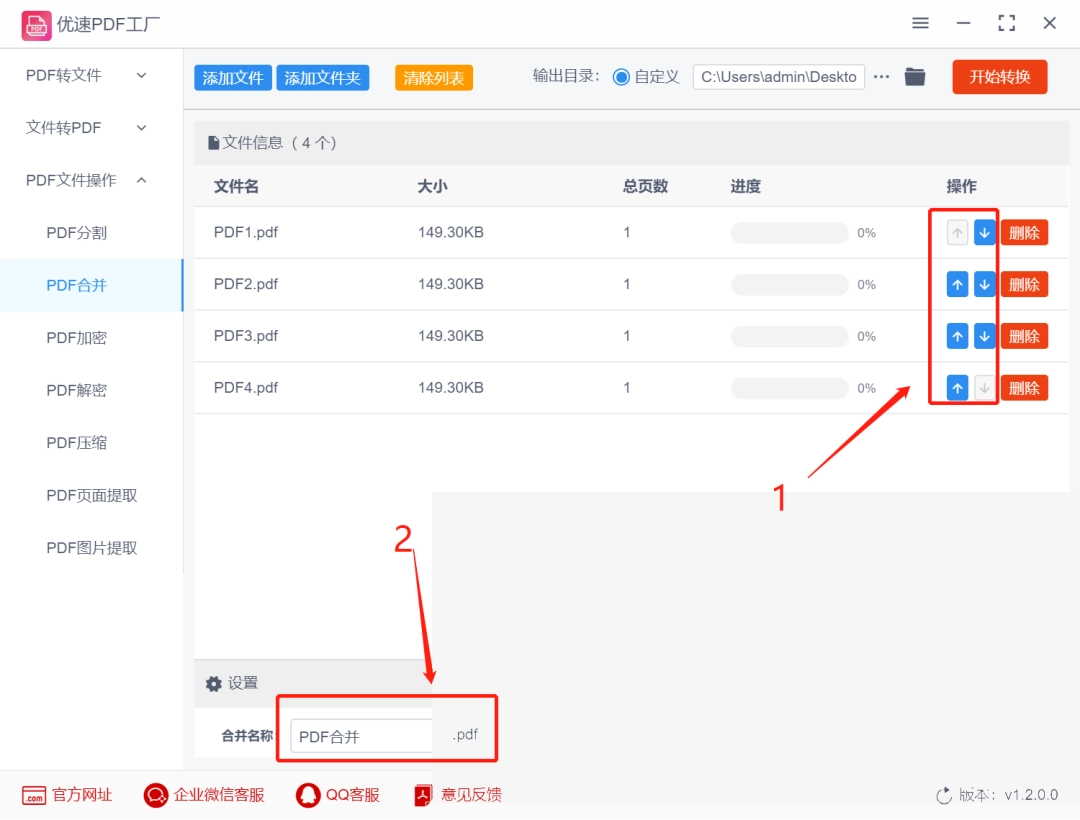Image resolution: width=1080 pixels, height=820 pixels.
Task: Select the PDF3.pdf file name
Action: pyautogui.click(x=246, y=336)
